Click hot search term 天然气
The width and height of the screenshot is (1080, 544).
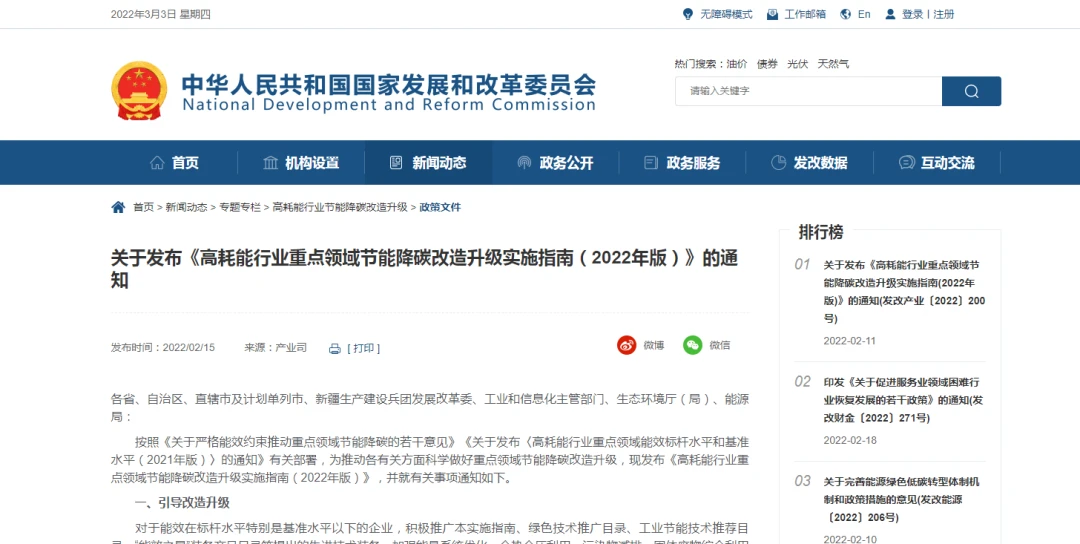pyautogui.click(x=833, y=63)
